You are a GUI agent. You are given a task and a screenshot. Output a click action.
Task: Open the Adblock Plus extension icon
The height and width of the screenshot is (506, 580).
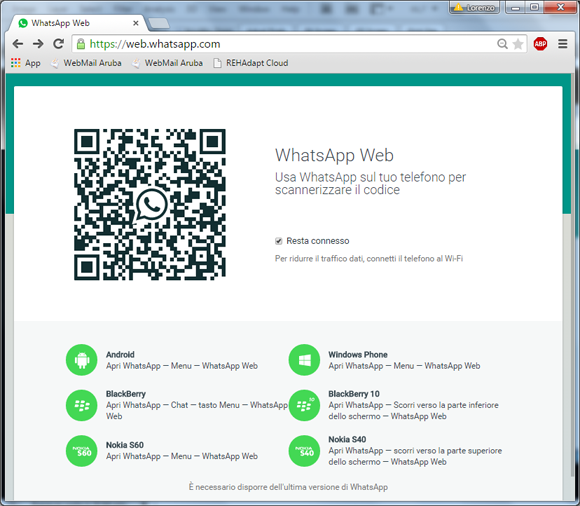click(540, 44)
